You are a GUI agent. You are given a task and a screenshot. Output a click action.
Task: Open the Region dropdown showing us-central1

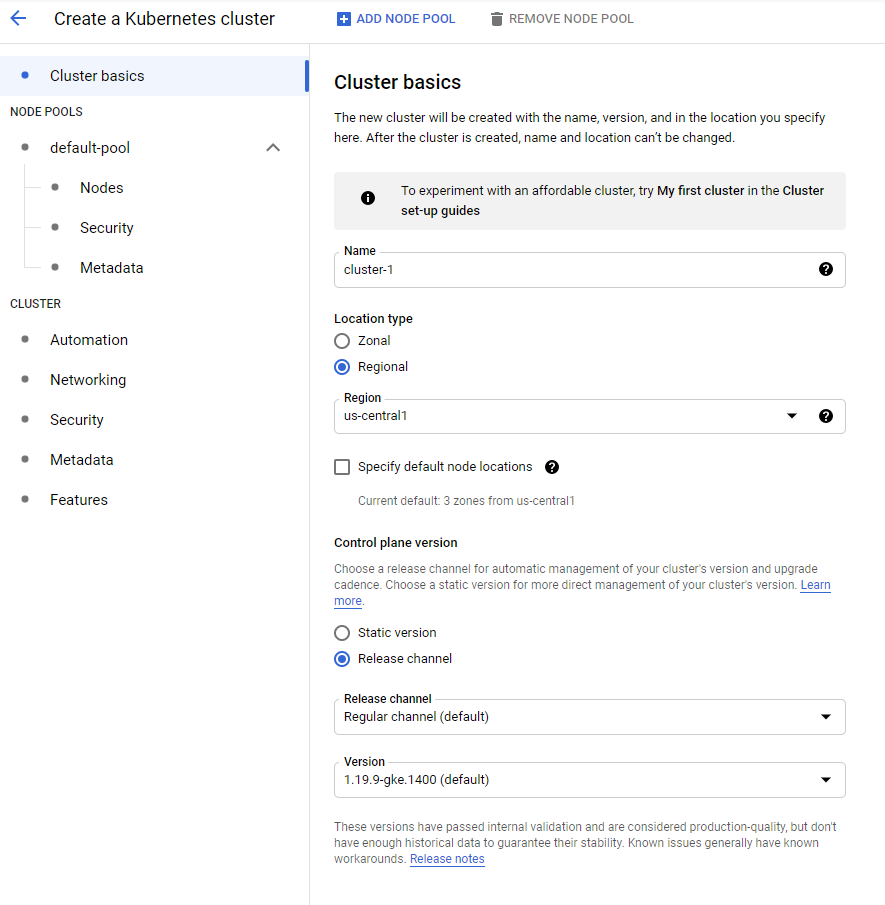coord(792,415)
